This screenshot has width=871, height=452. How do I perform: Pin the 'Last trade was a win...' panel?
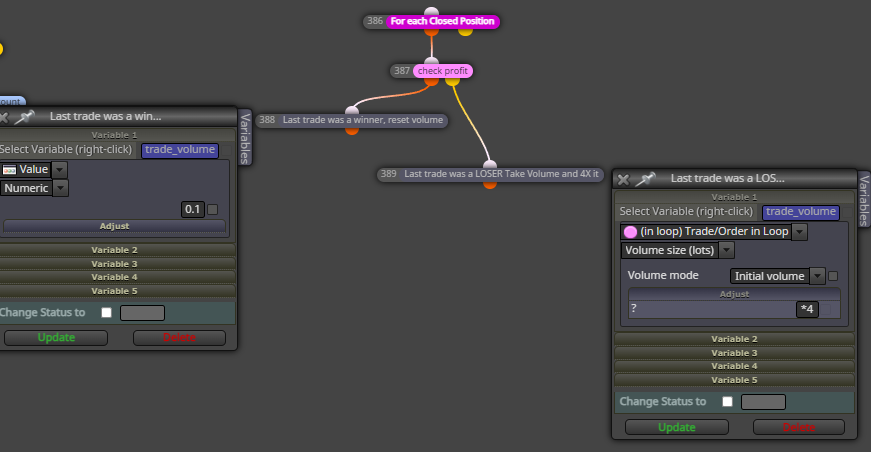(24, 117)
